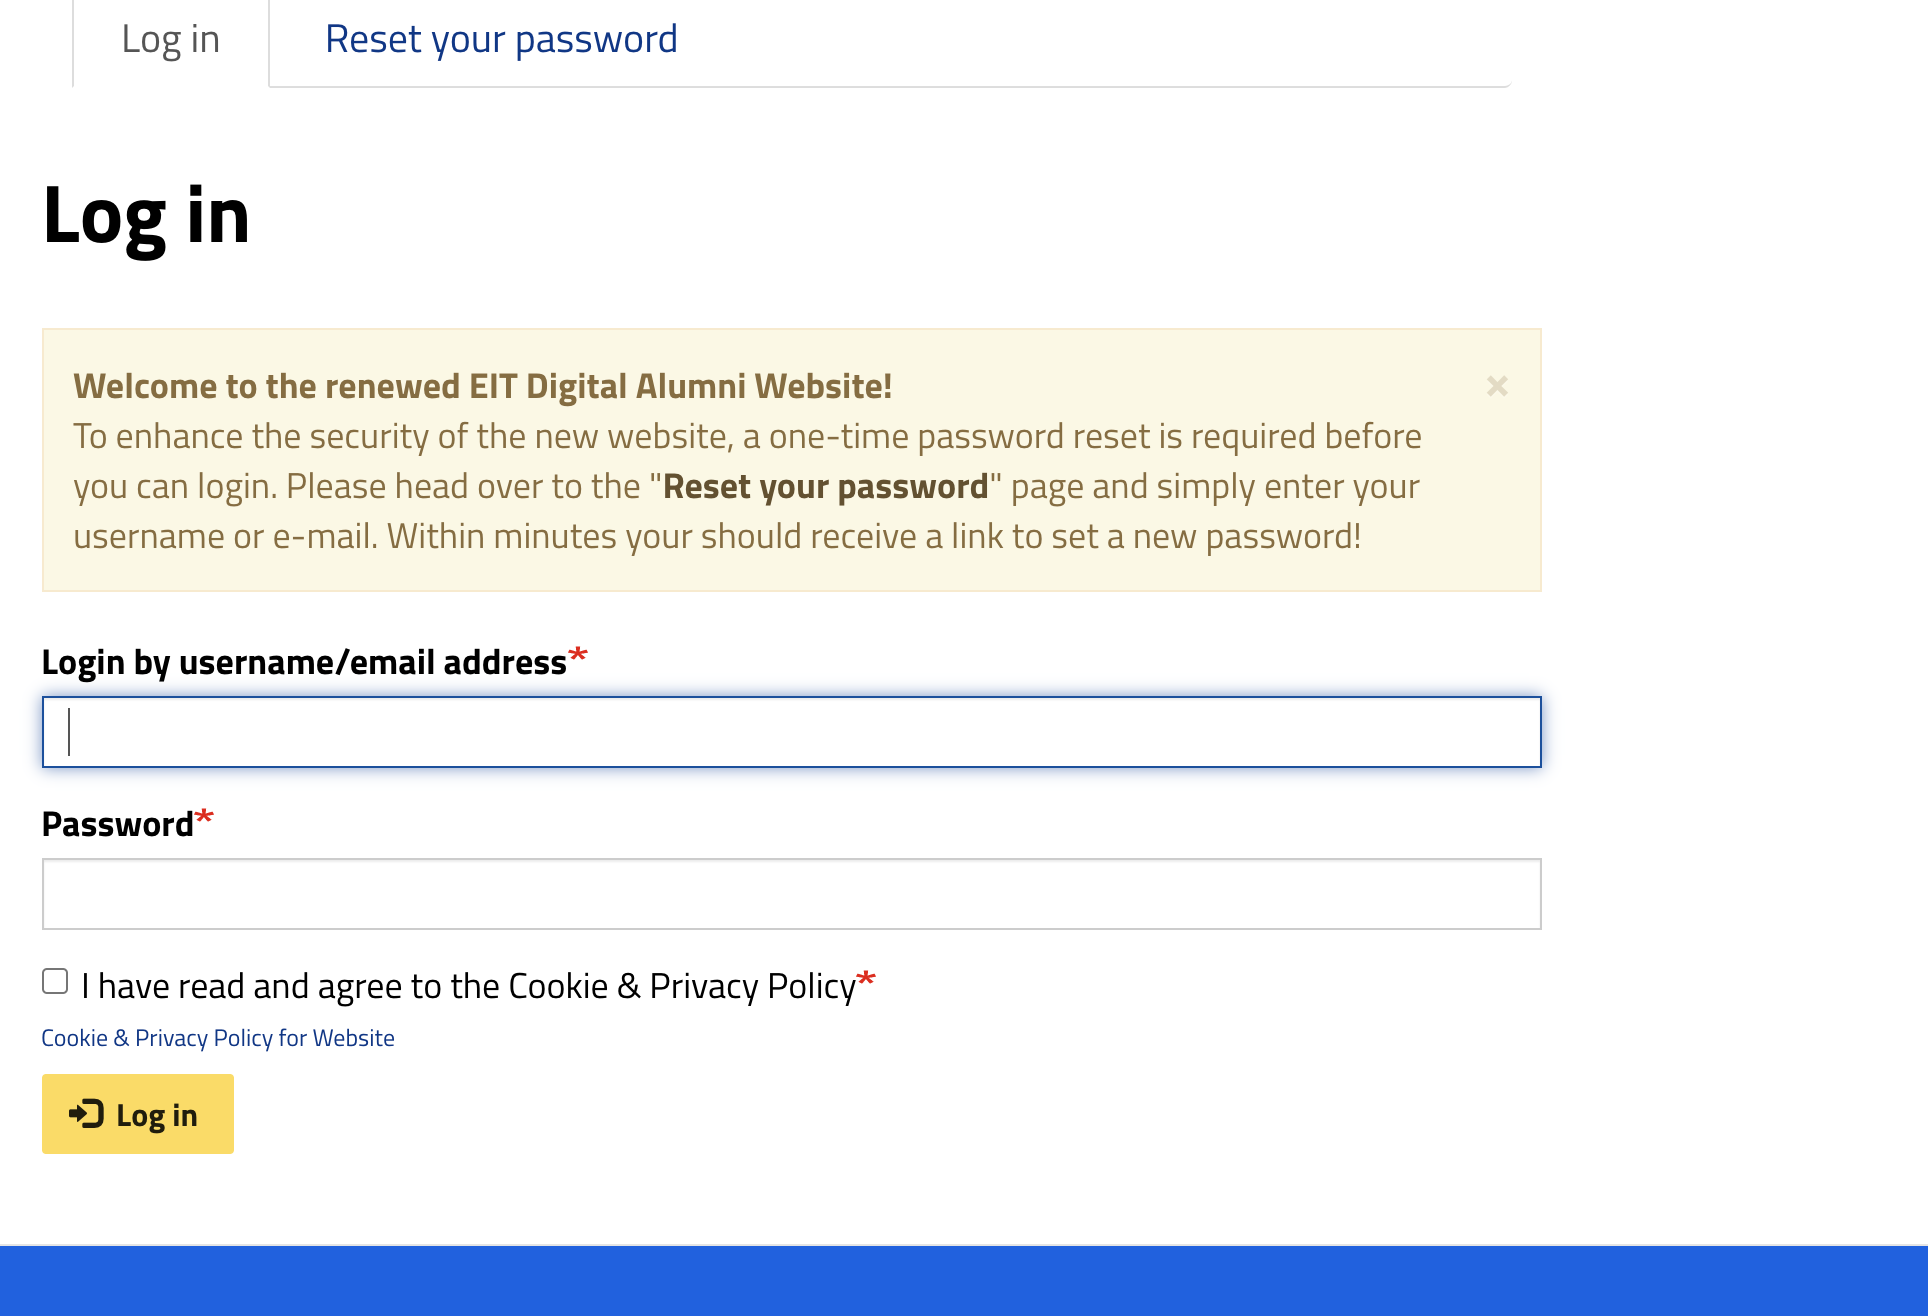This screenshot has width=1928, height=1316.
Task: Switch to the Log in tab
Action: tap(170, 40)
